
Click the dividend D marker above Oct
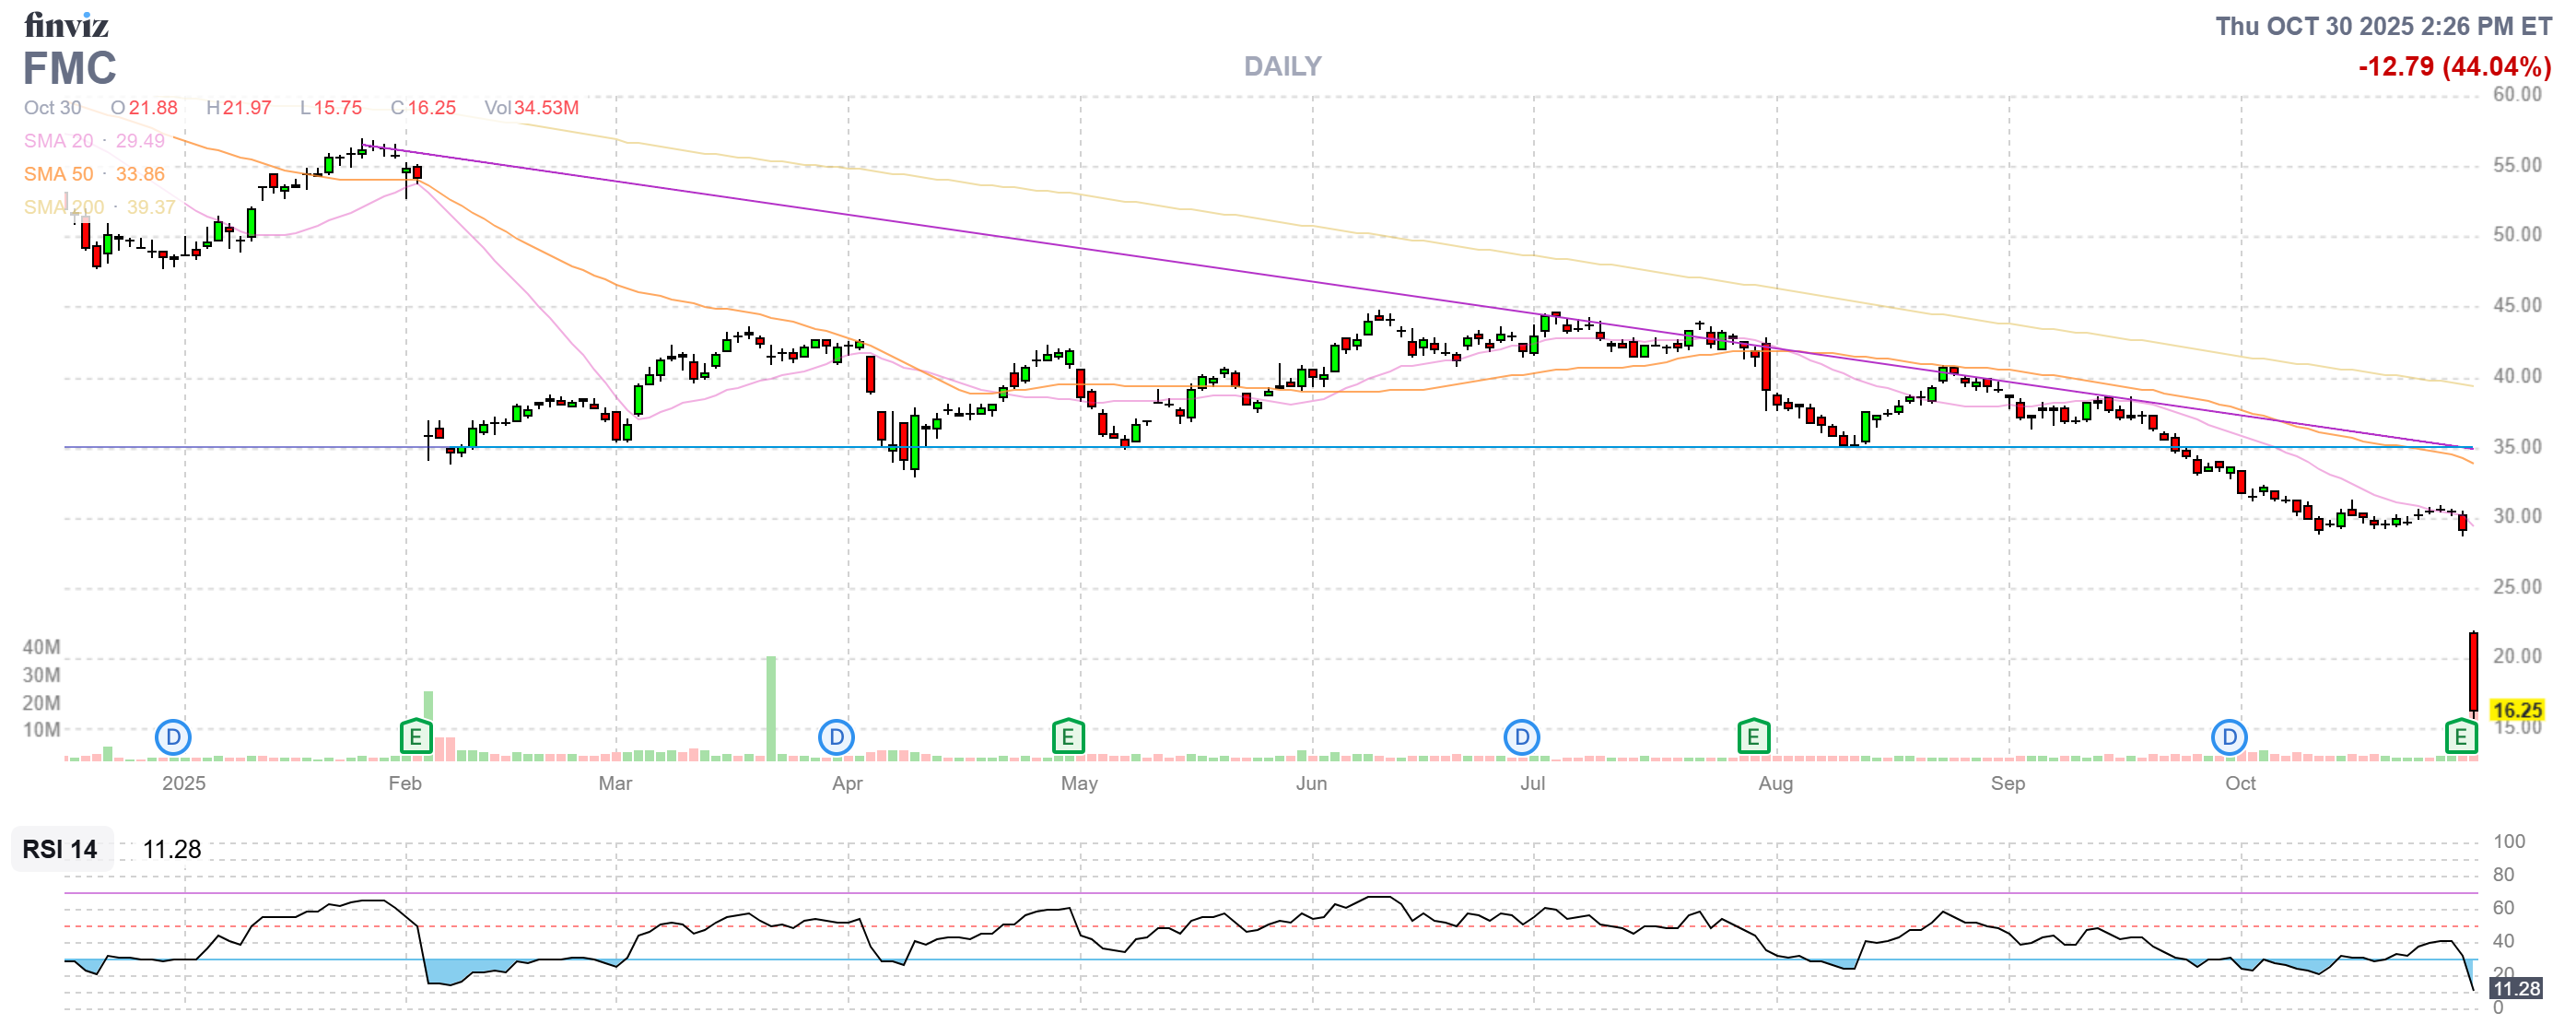(x=2229, y=738)
